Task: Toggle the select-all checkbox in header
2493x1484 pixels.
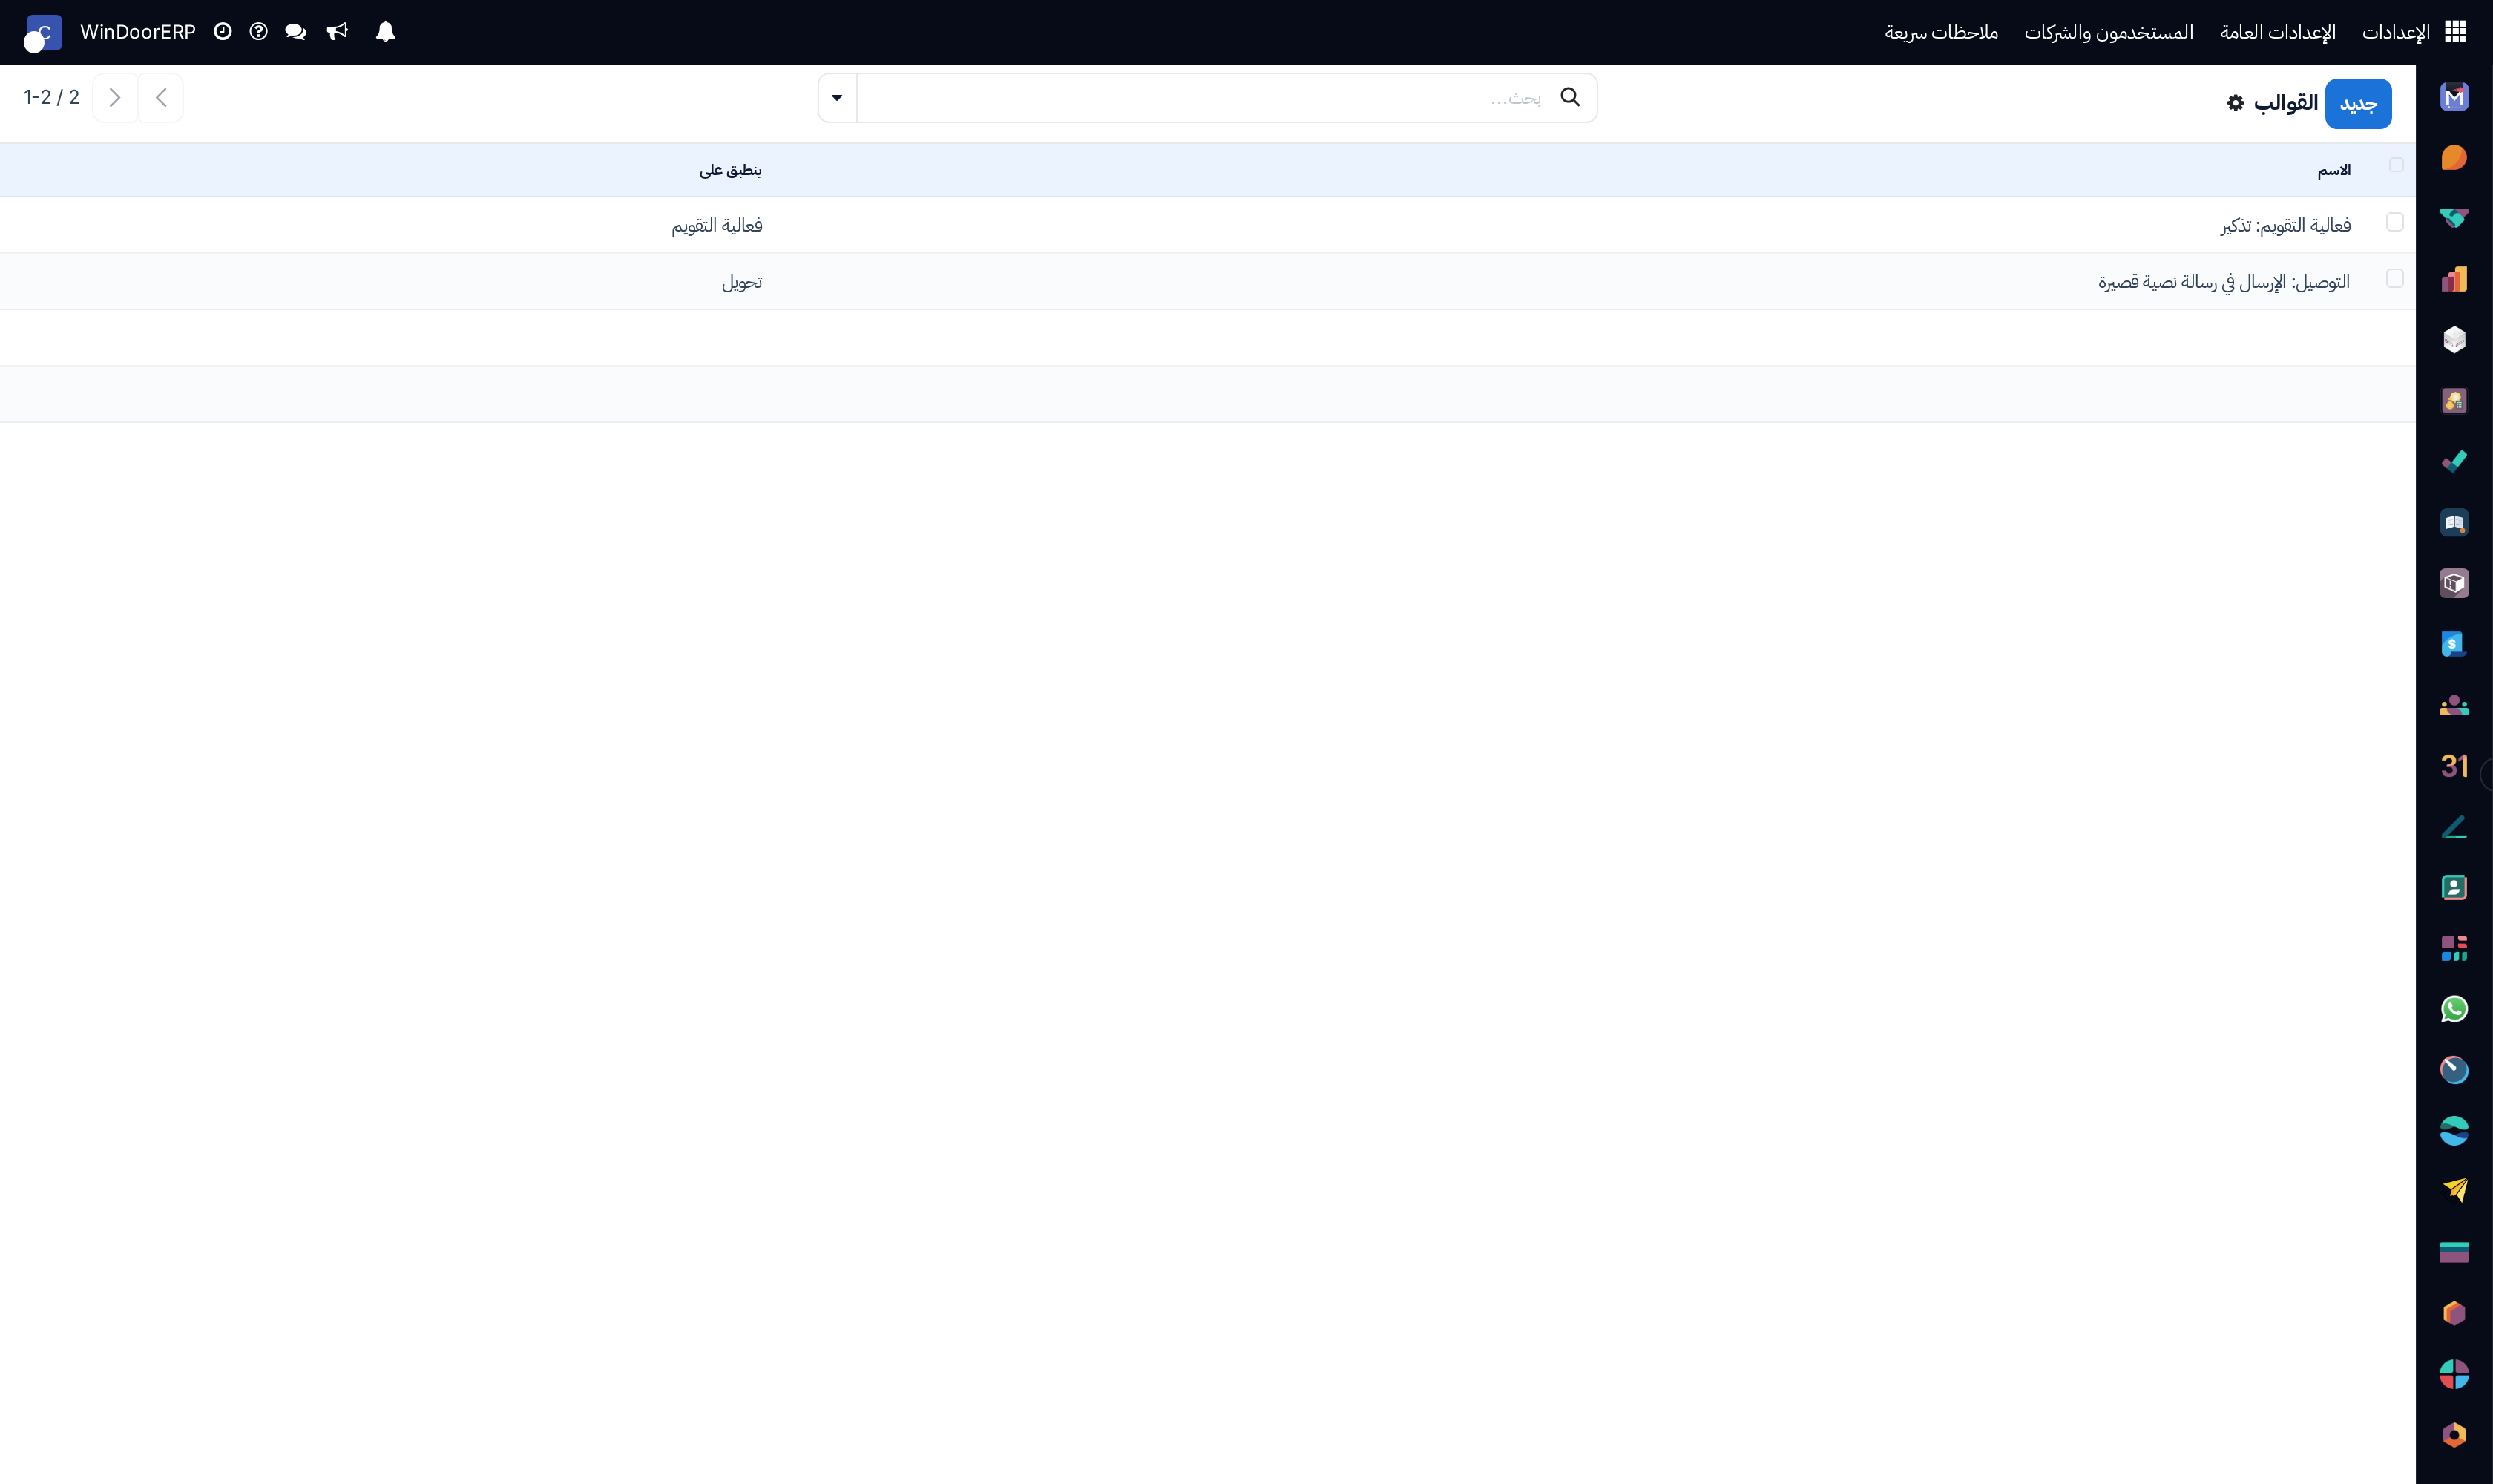Action: tap(2396, 165)
